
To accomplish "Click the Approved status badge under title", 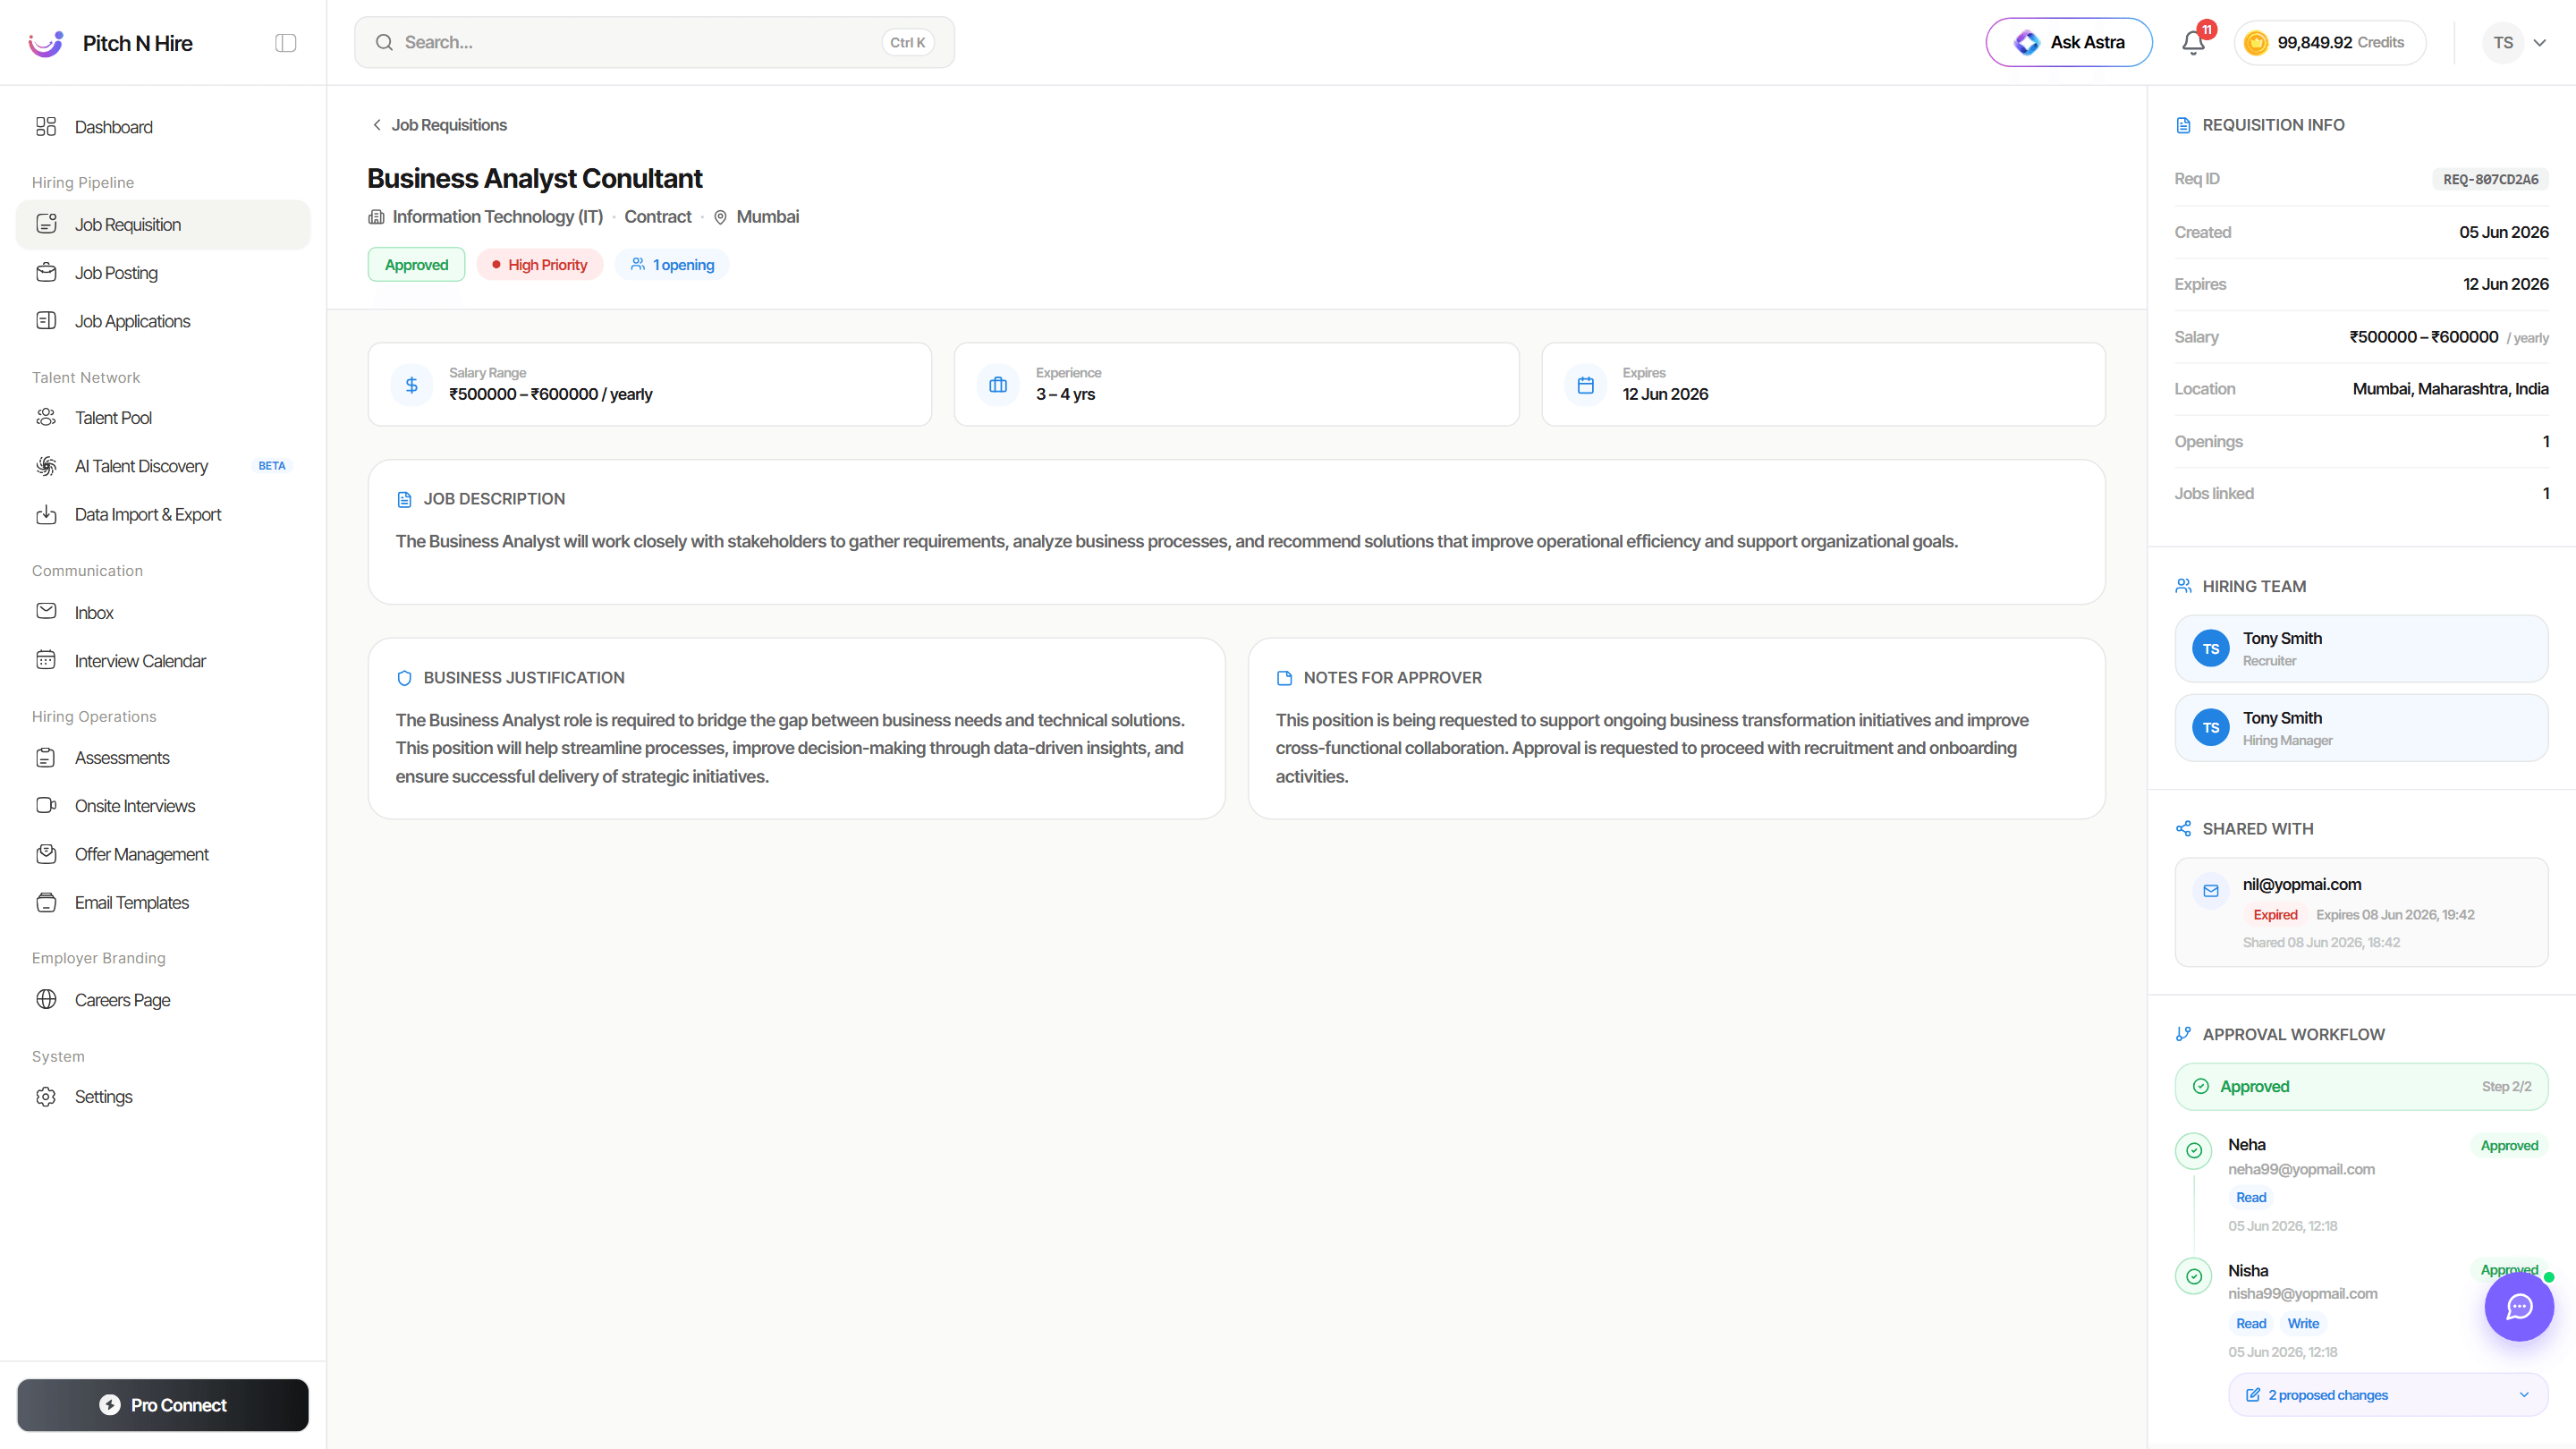I will pos(417,265).
